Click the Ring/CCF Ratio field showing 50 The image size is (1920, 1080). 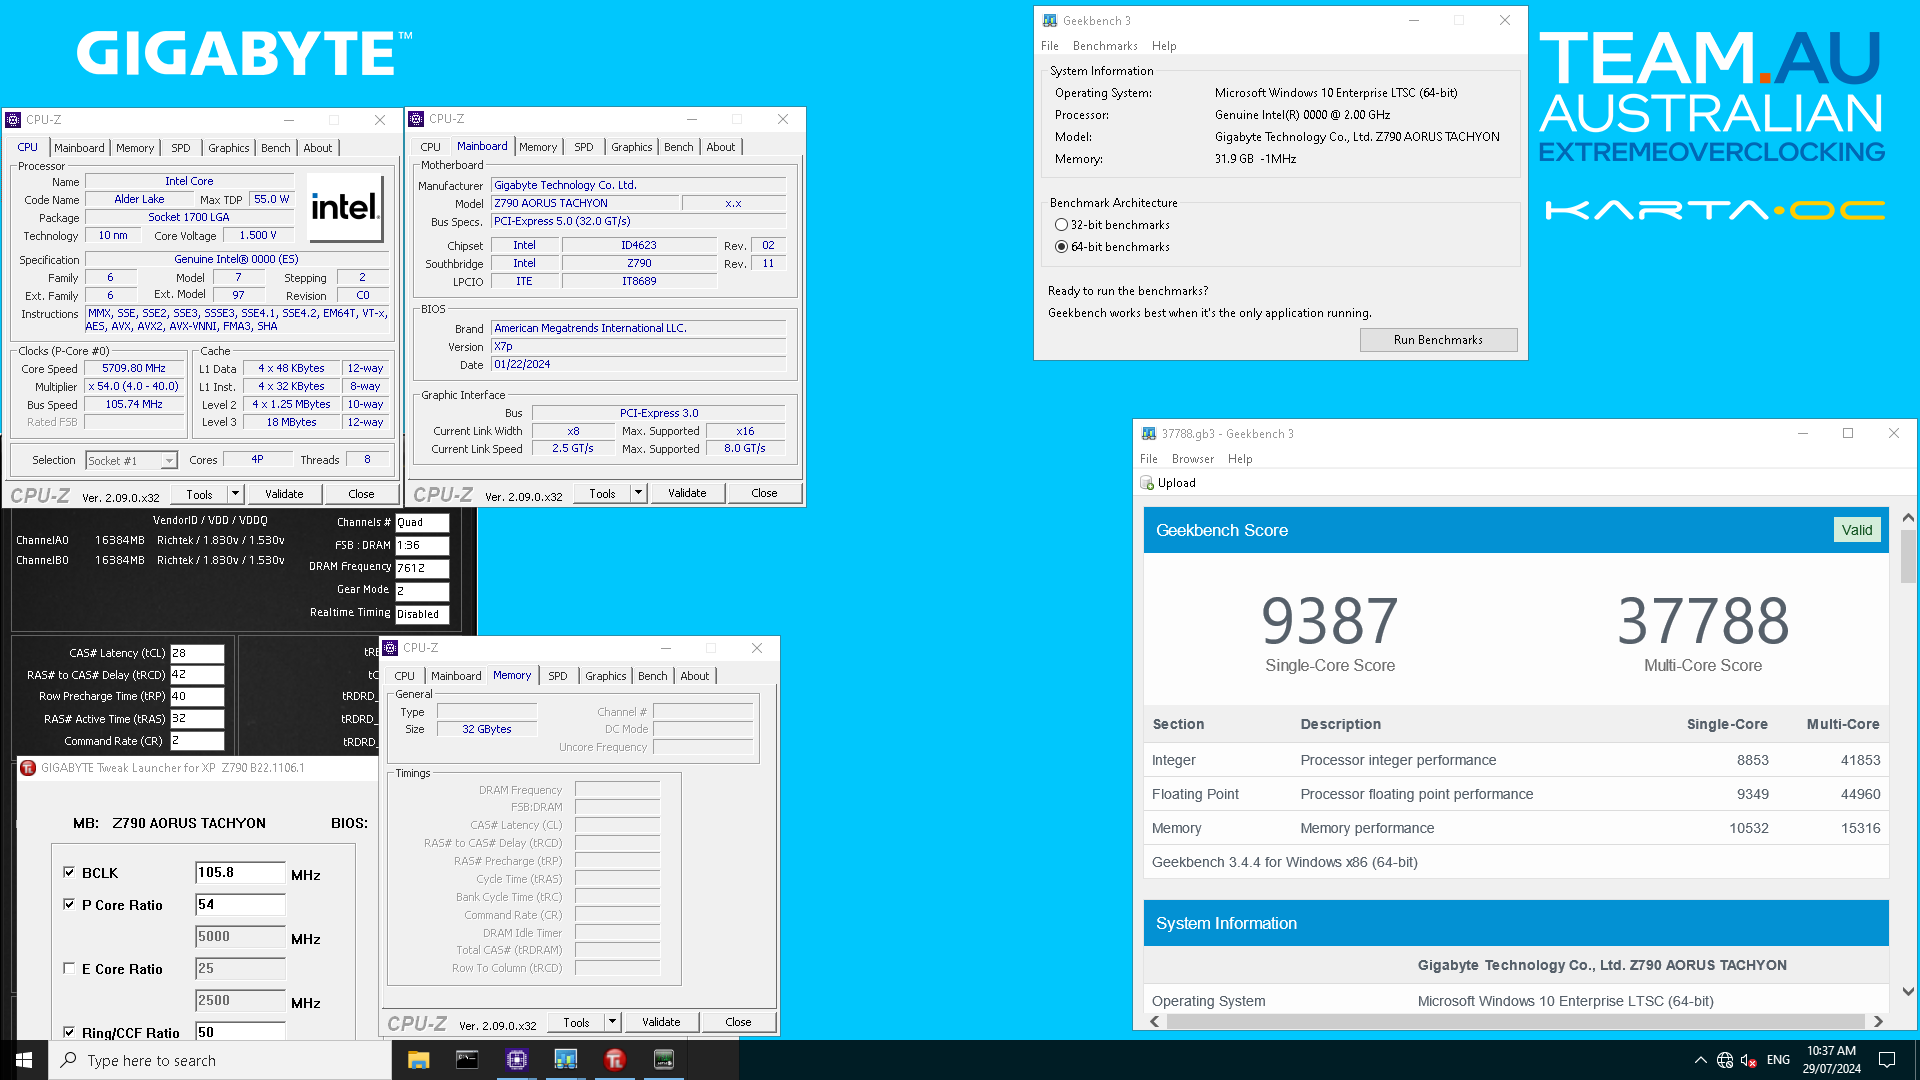pos(240,1032)
